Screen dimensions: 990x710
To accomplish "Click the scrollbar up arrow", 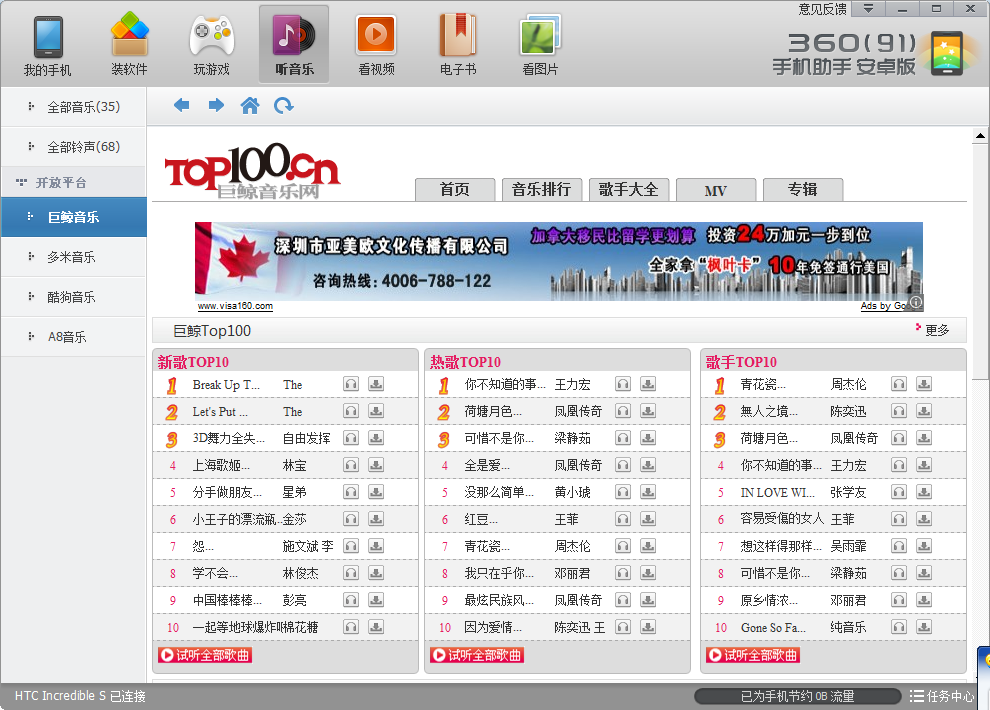I will coord(980,135).
